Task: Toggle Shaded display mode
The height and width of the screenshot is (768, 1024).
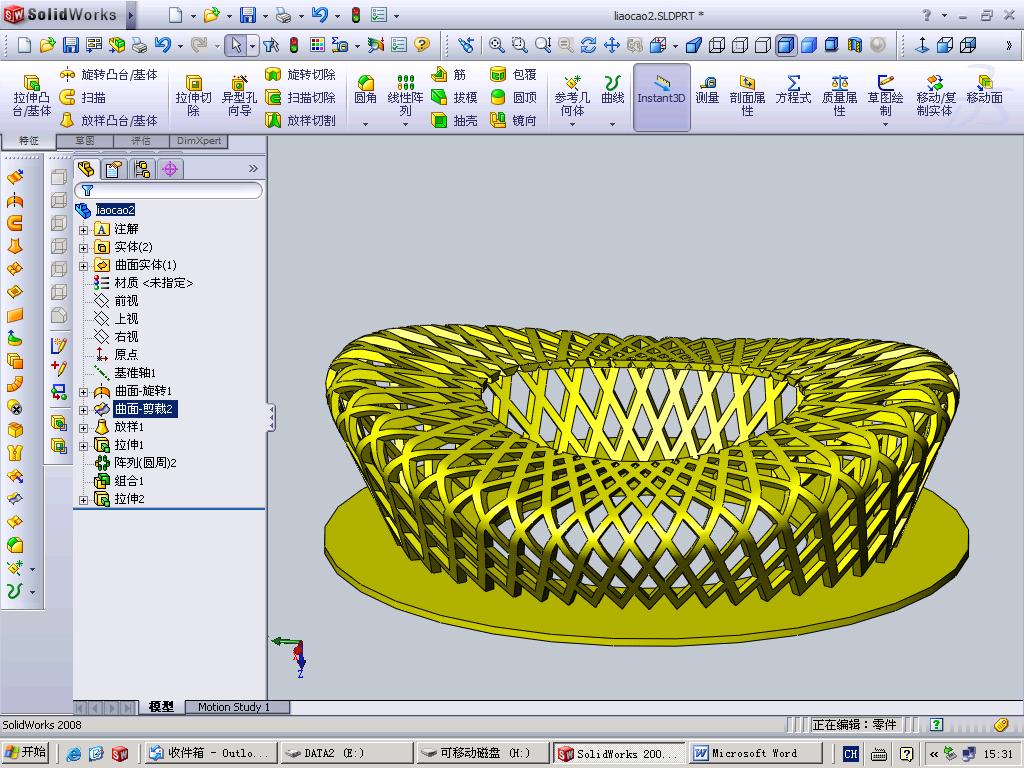Action: click(808, 44)
